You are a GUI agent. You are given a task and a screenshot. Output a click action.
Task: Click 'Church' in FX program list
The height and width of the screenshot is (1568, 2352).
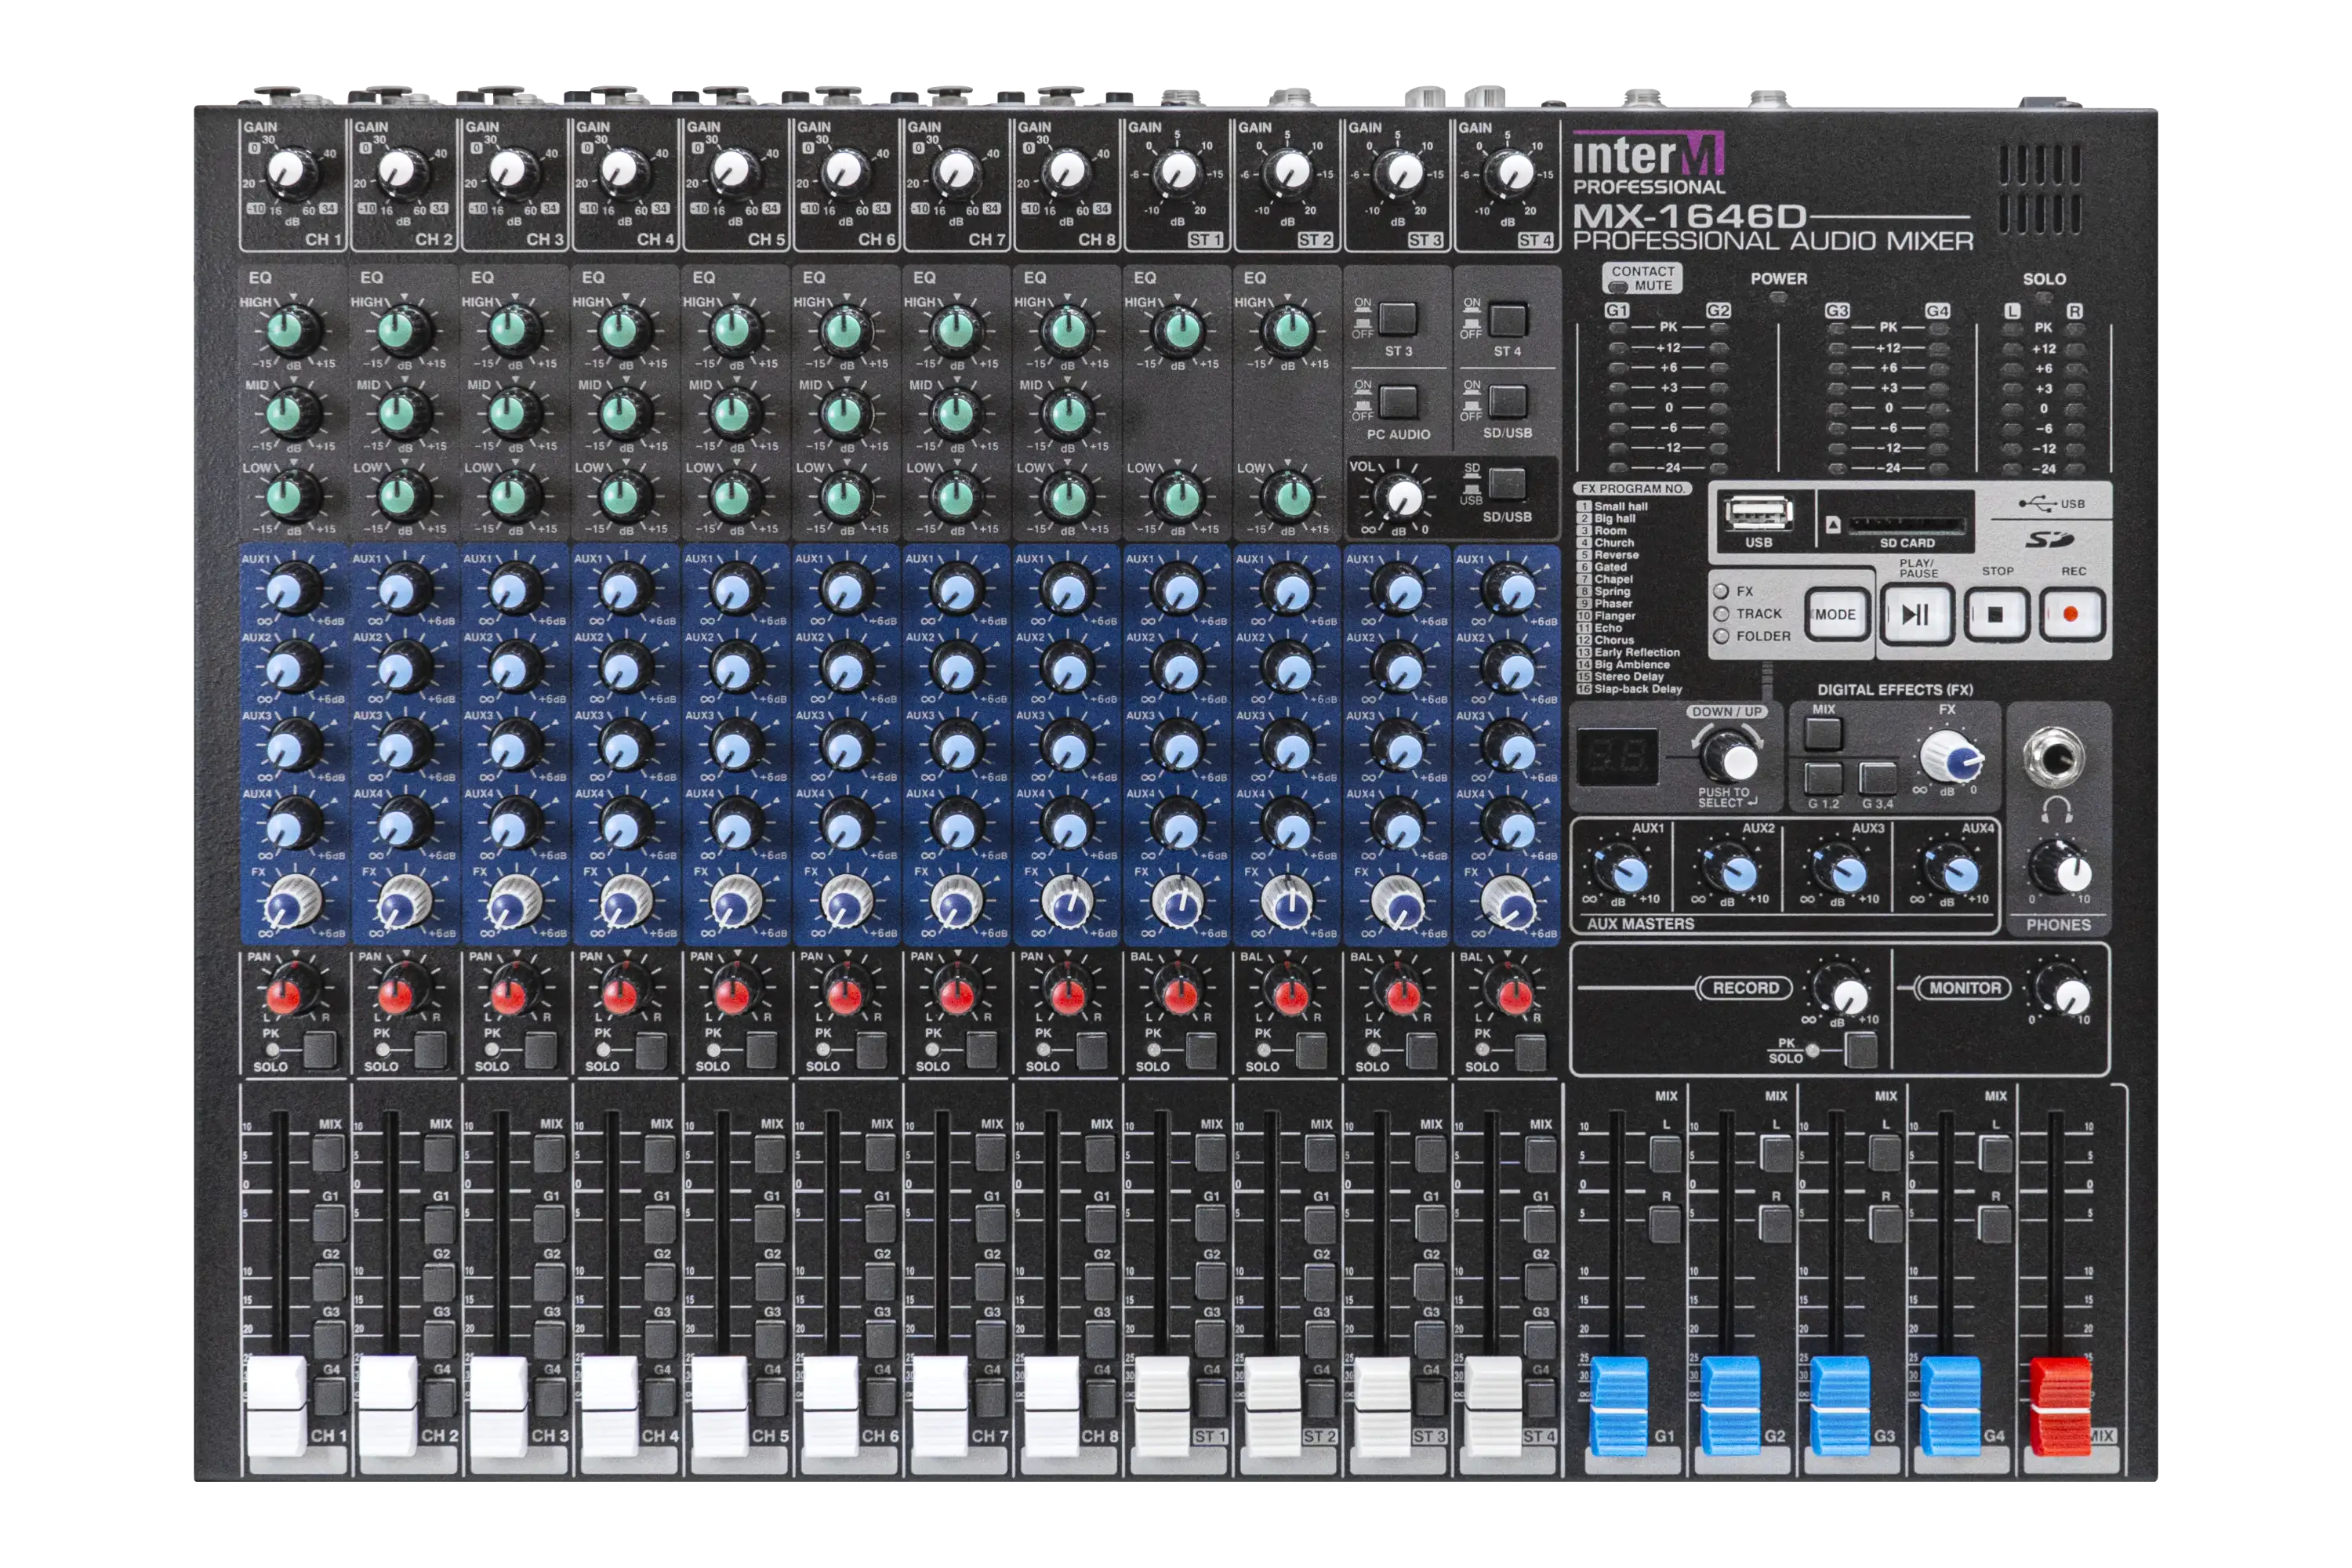pos(1614,543)
